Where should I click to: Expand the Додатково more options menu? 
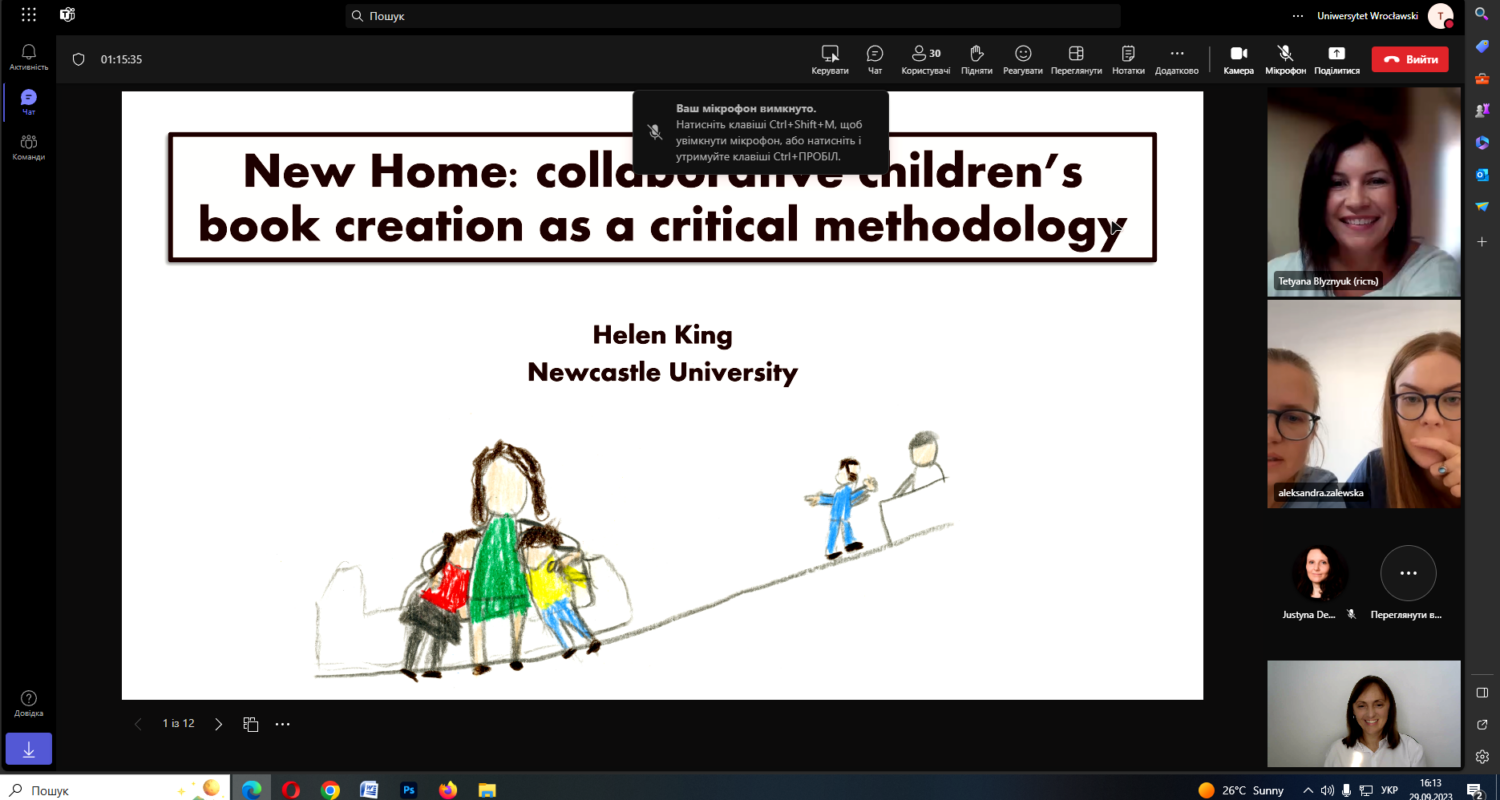pos(1176,59)
